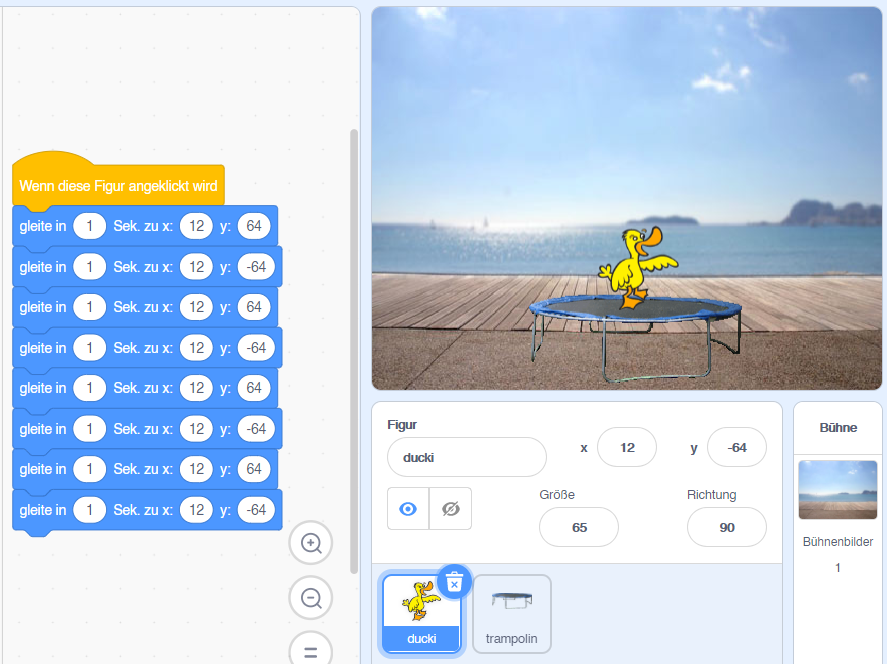Click the zoom in magnifier button
Viewport: 887px width, 664px height.
311,543
